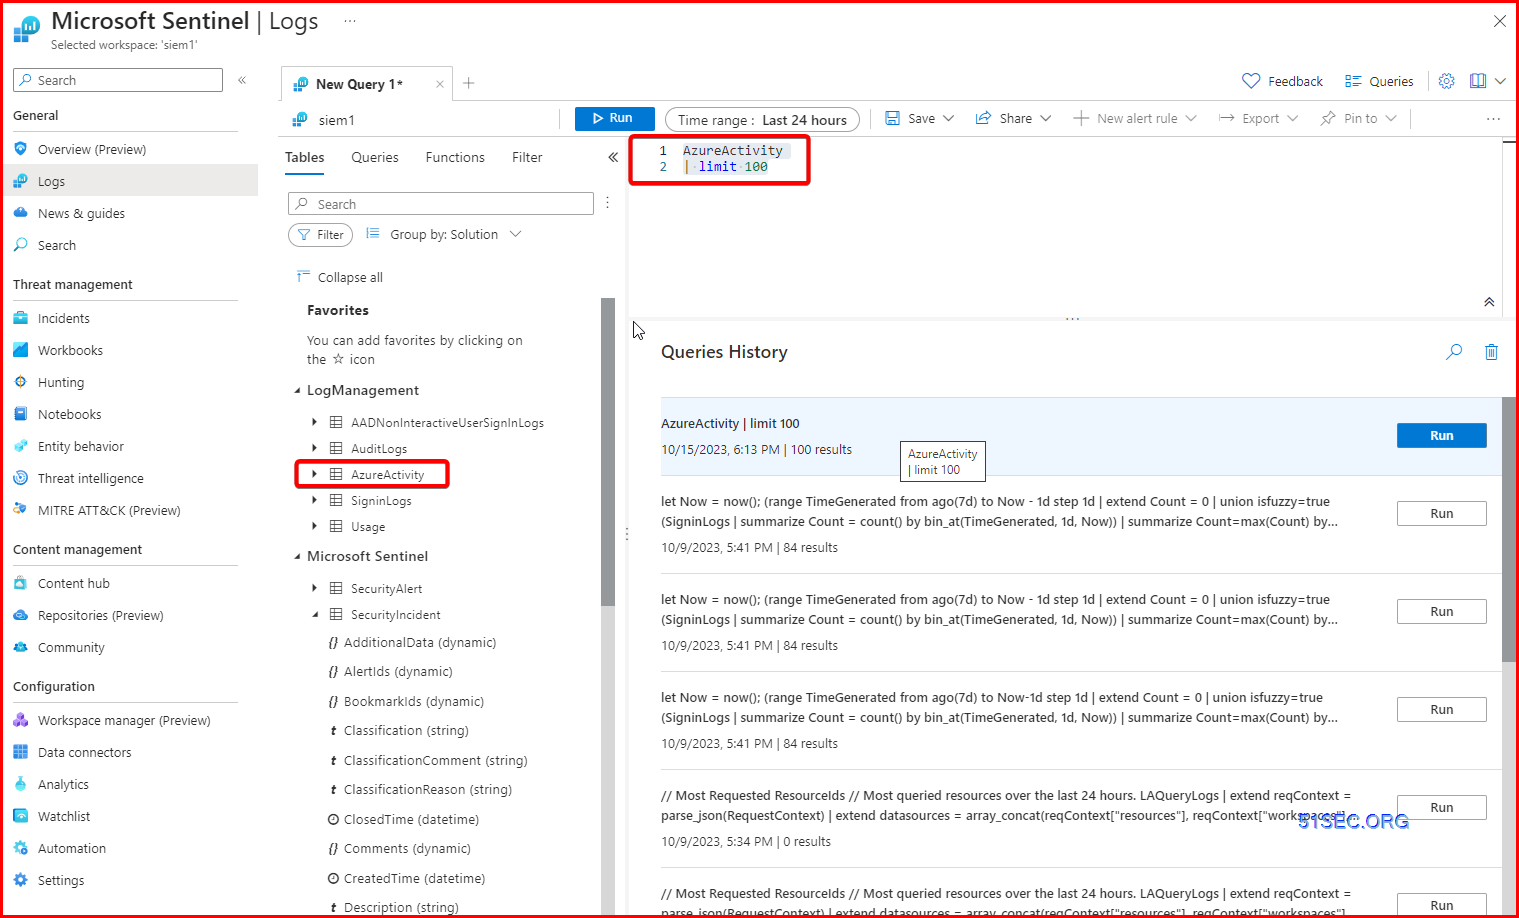Select the SecurityAlert table
The width and height of the screenshot is (1519, 918).
point(386,588)
